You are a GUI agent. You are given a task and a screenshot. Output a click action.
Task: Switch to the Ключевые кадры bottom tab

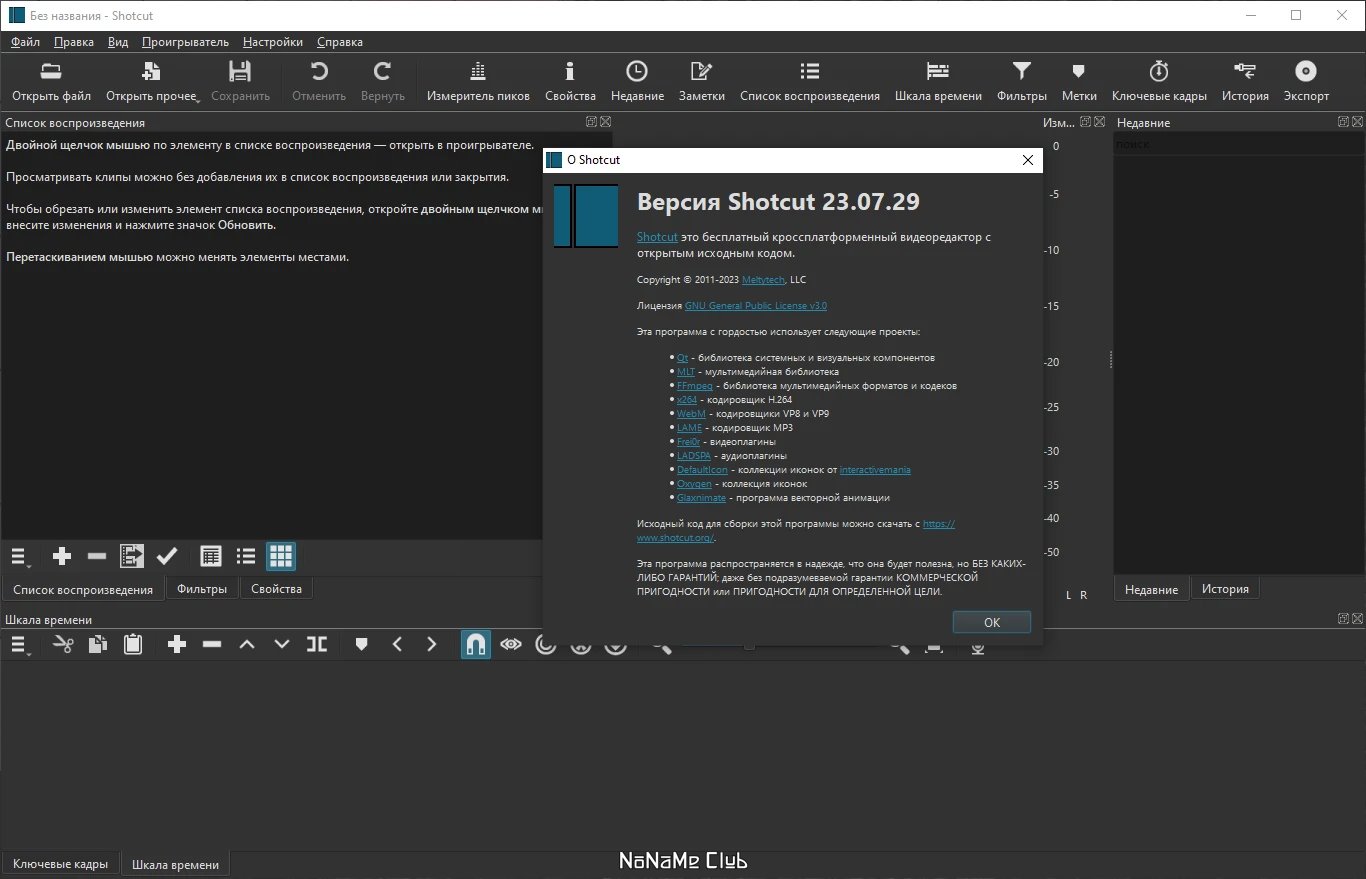click(61, 864)
